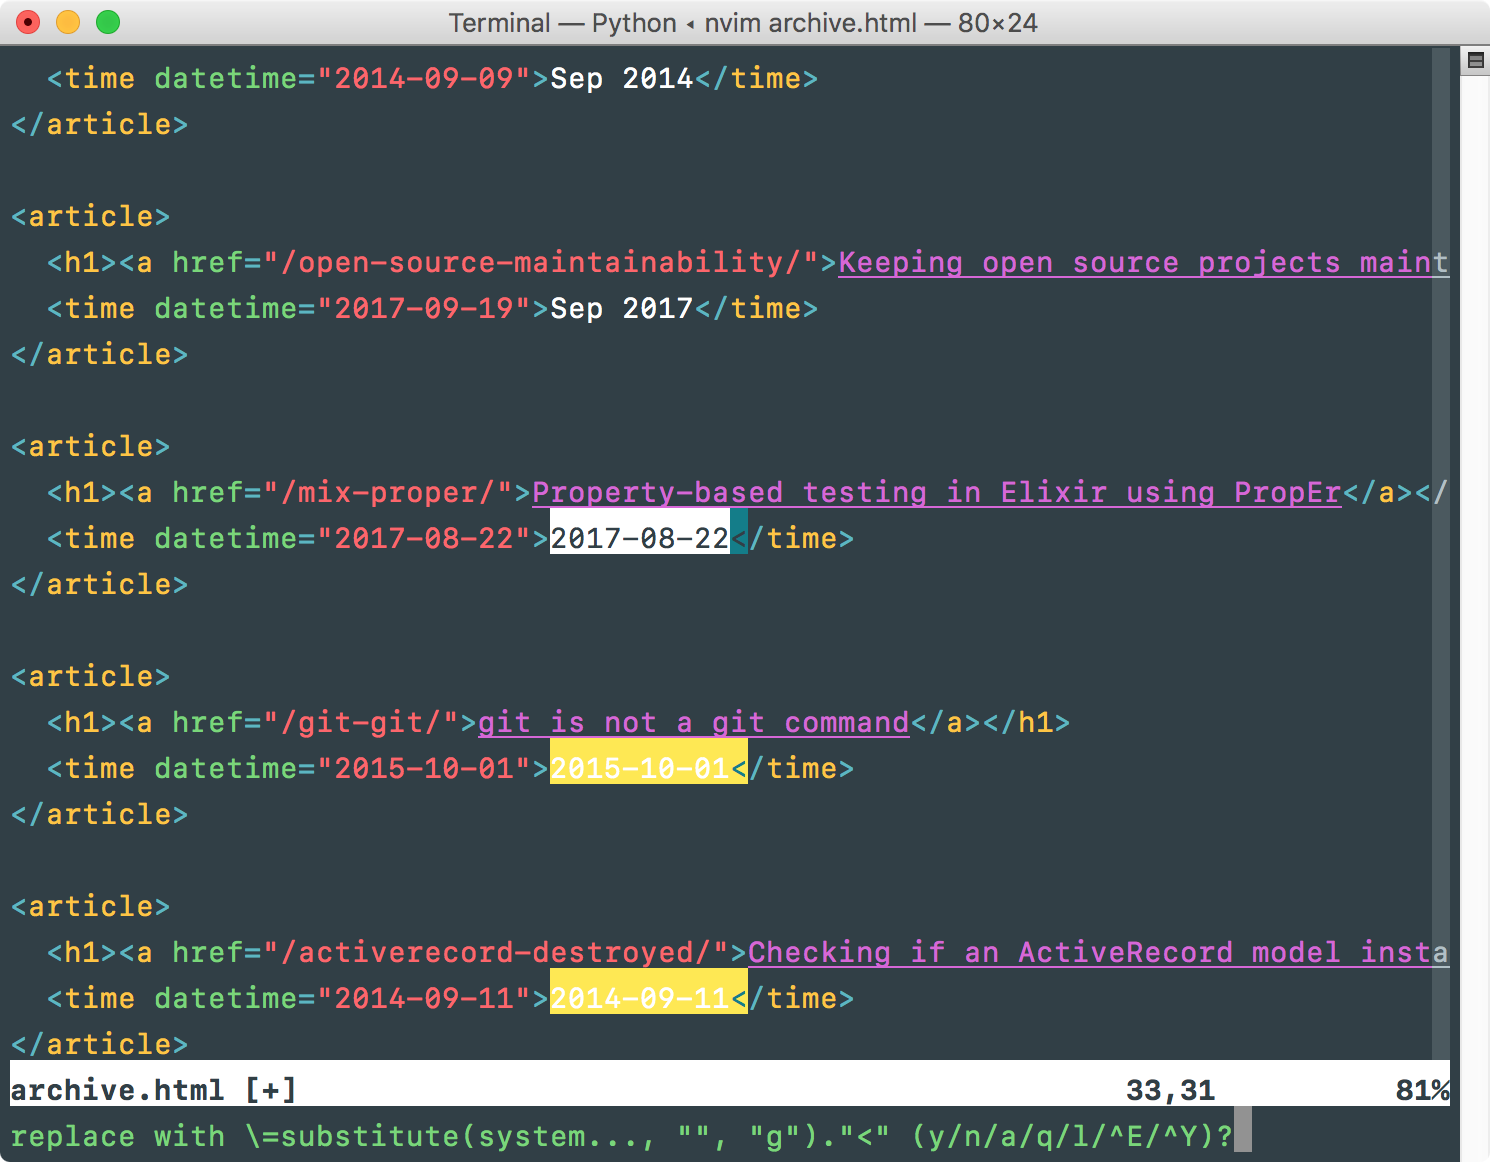Screen dimensions: 1490x1162
Task: Click the 'replace with' substitute prompt text
Action: click(118, 1136)
